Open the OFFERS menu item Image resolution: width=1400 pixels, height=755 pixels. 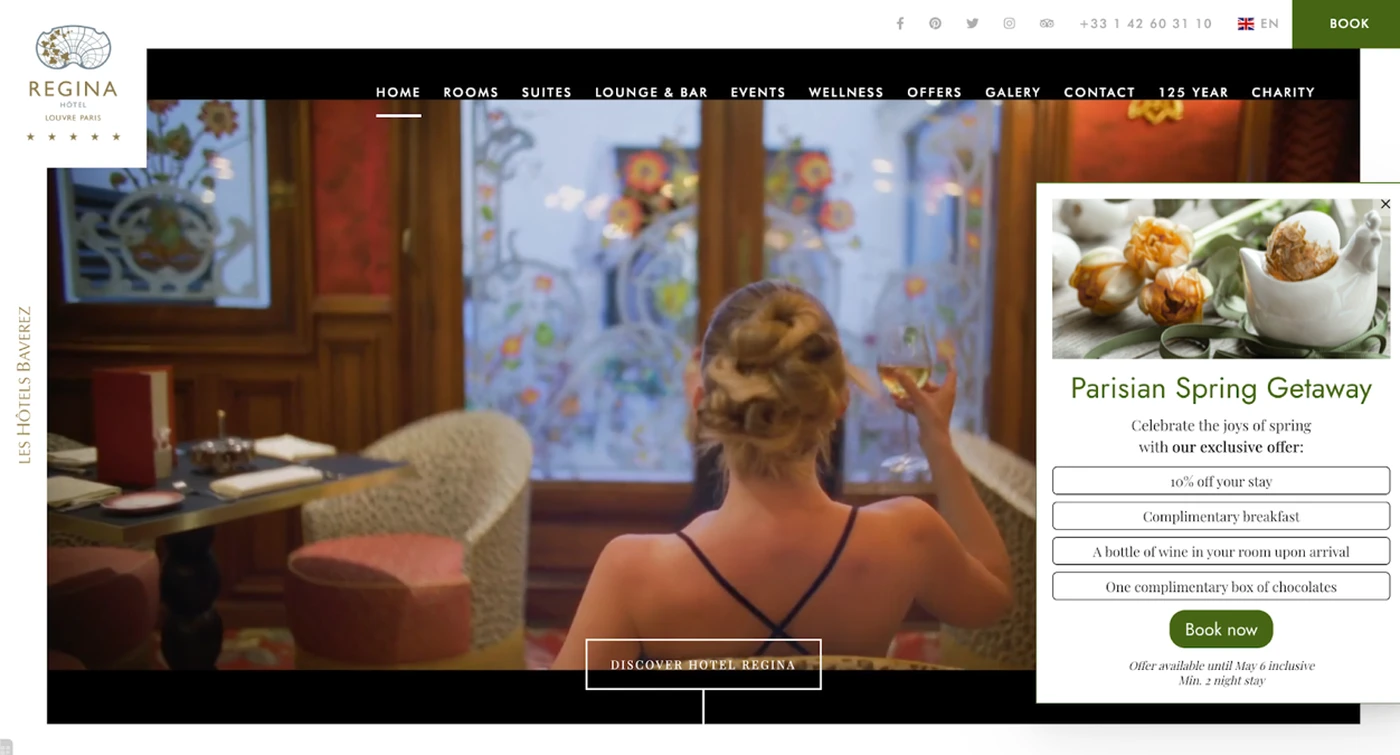(934, 92)
